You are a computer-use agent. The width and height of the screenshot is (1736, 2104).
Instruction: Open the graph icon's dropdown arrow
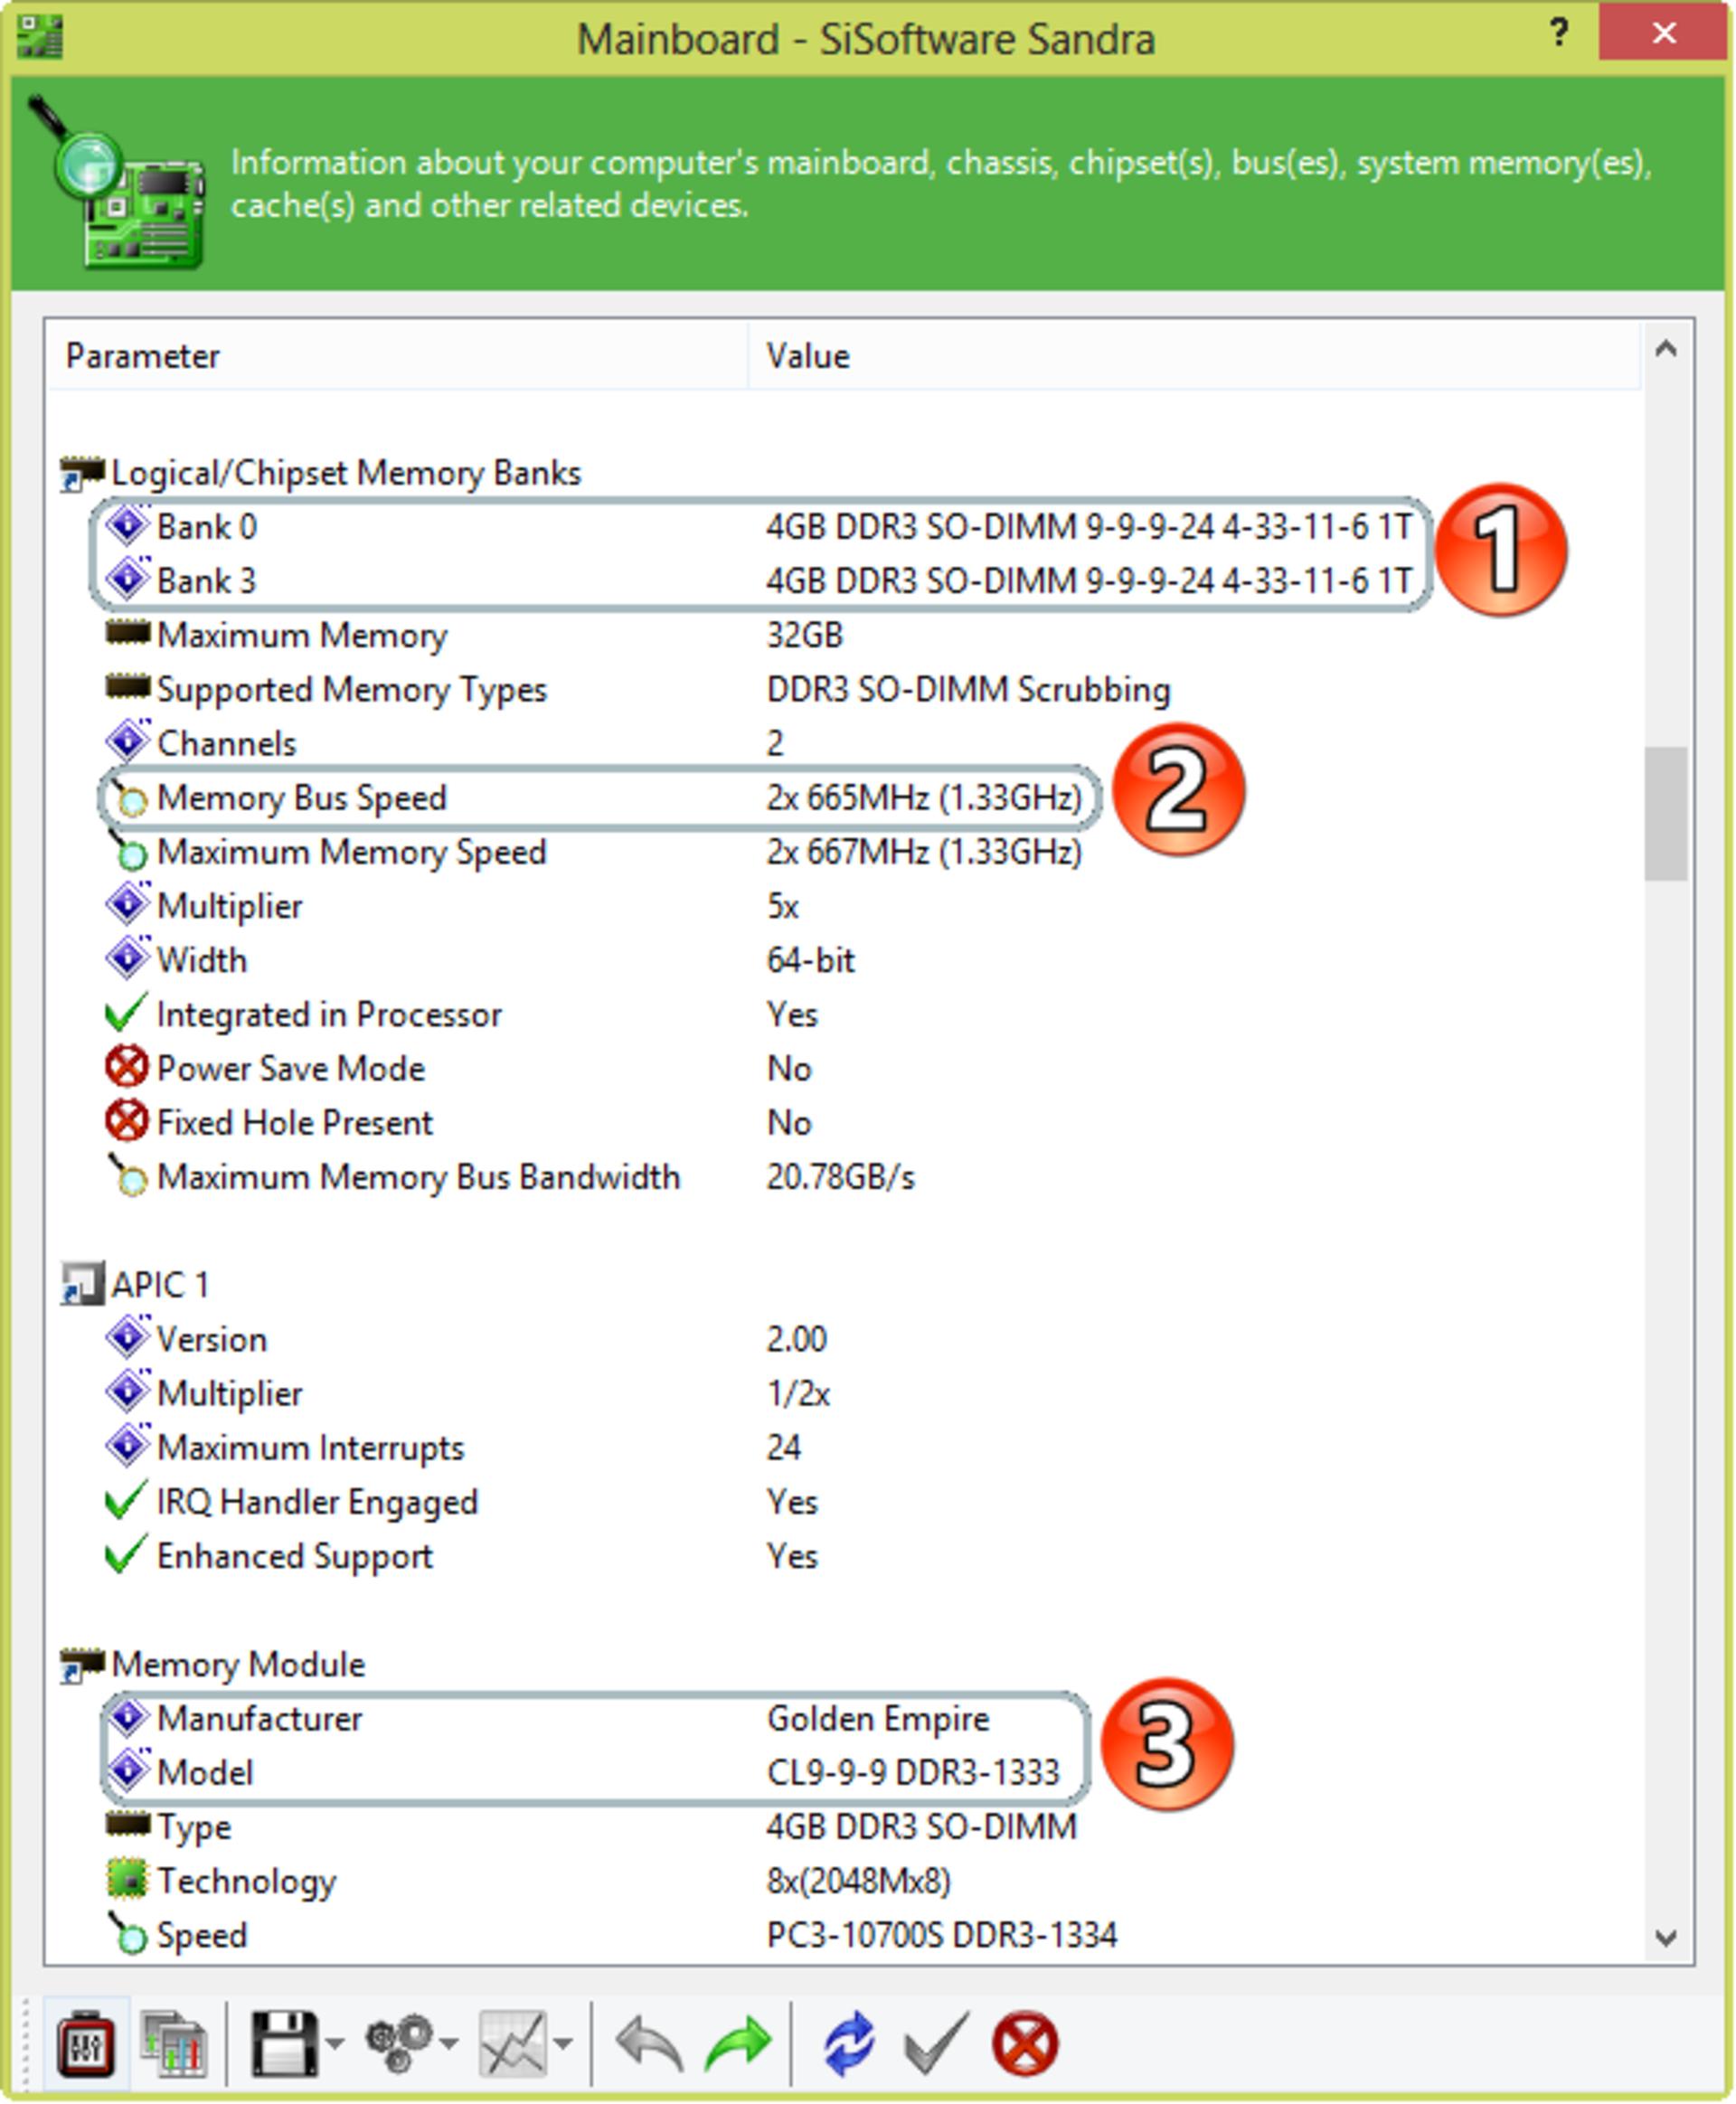tap(563, 2043)
